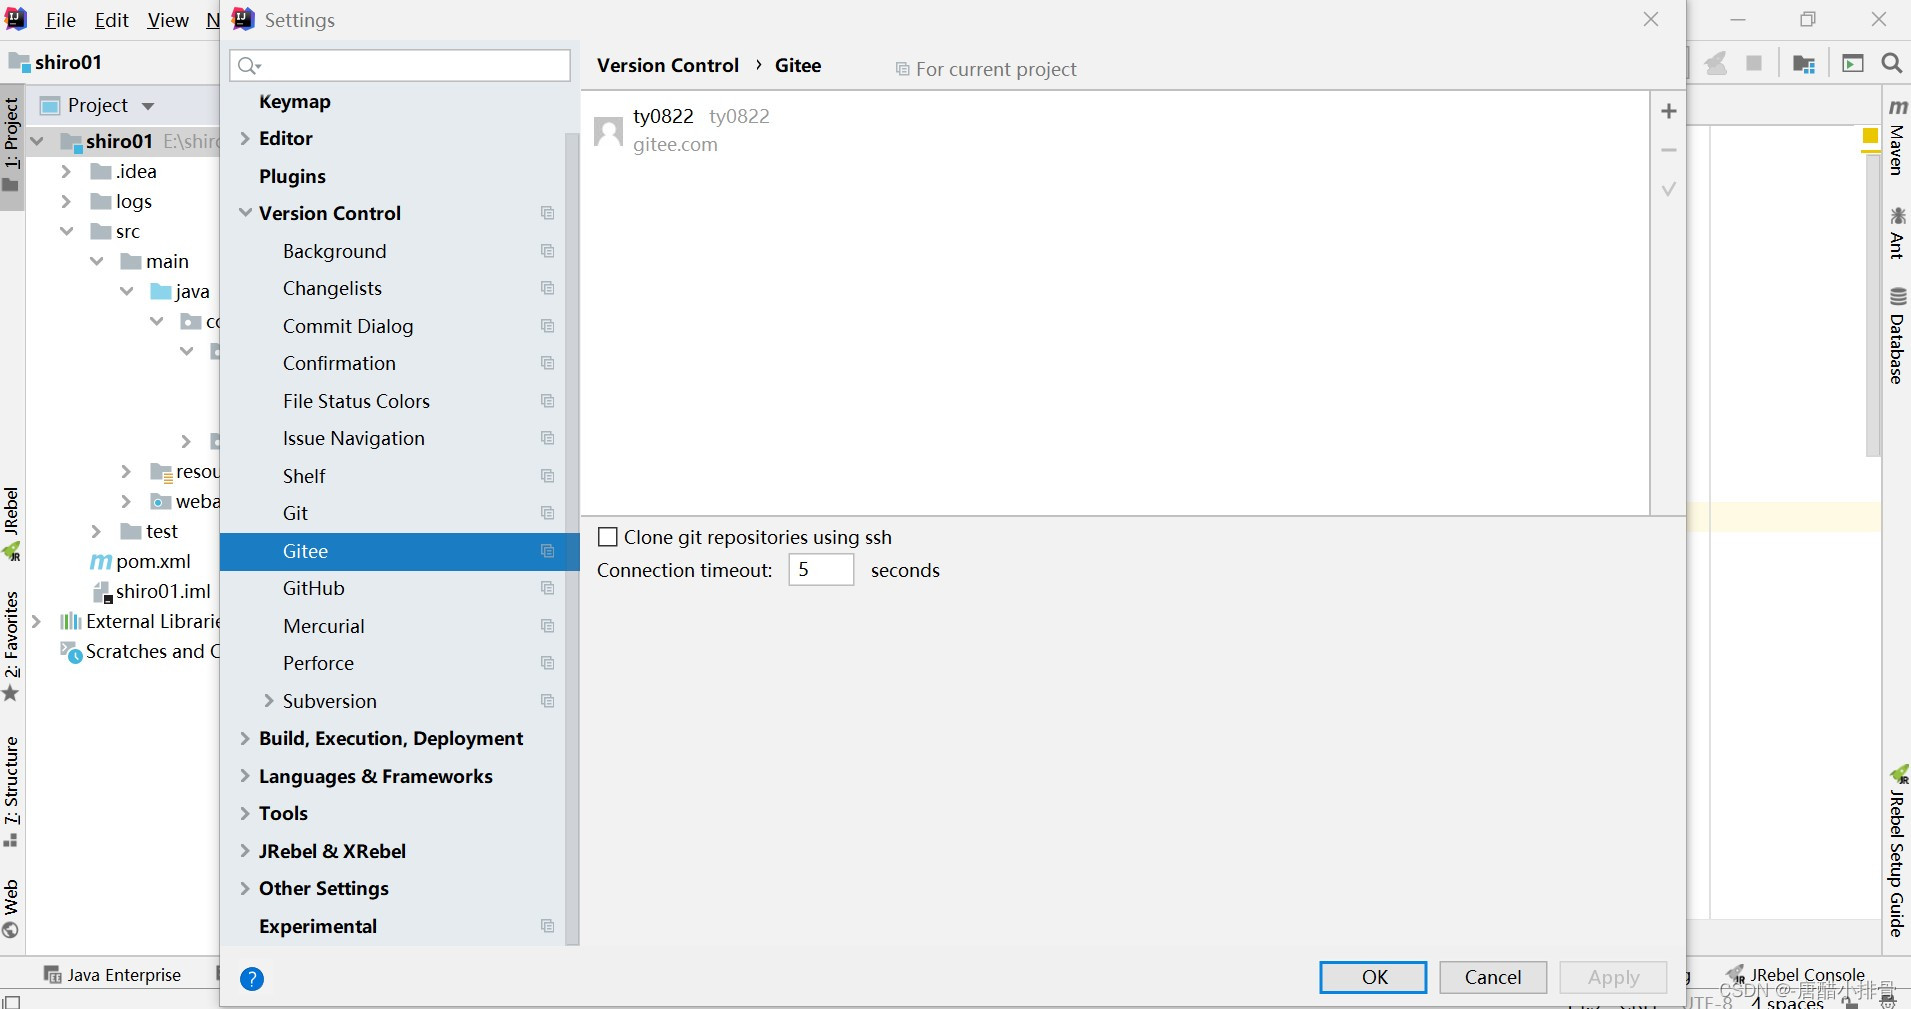Click the project-level icon beside Git
The image size is (1911, 1009).
click(x=547, y=513)
